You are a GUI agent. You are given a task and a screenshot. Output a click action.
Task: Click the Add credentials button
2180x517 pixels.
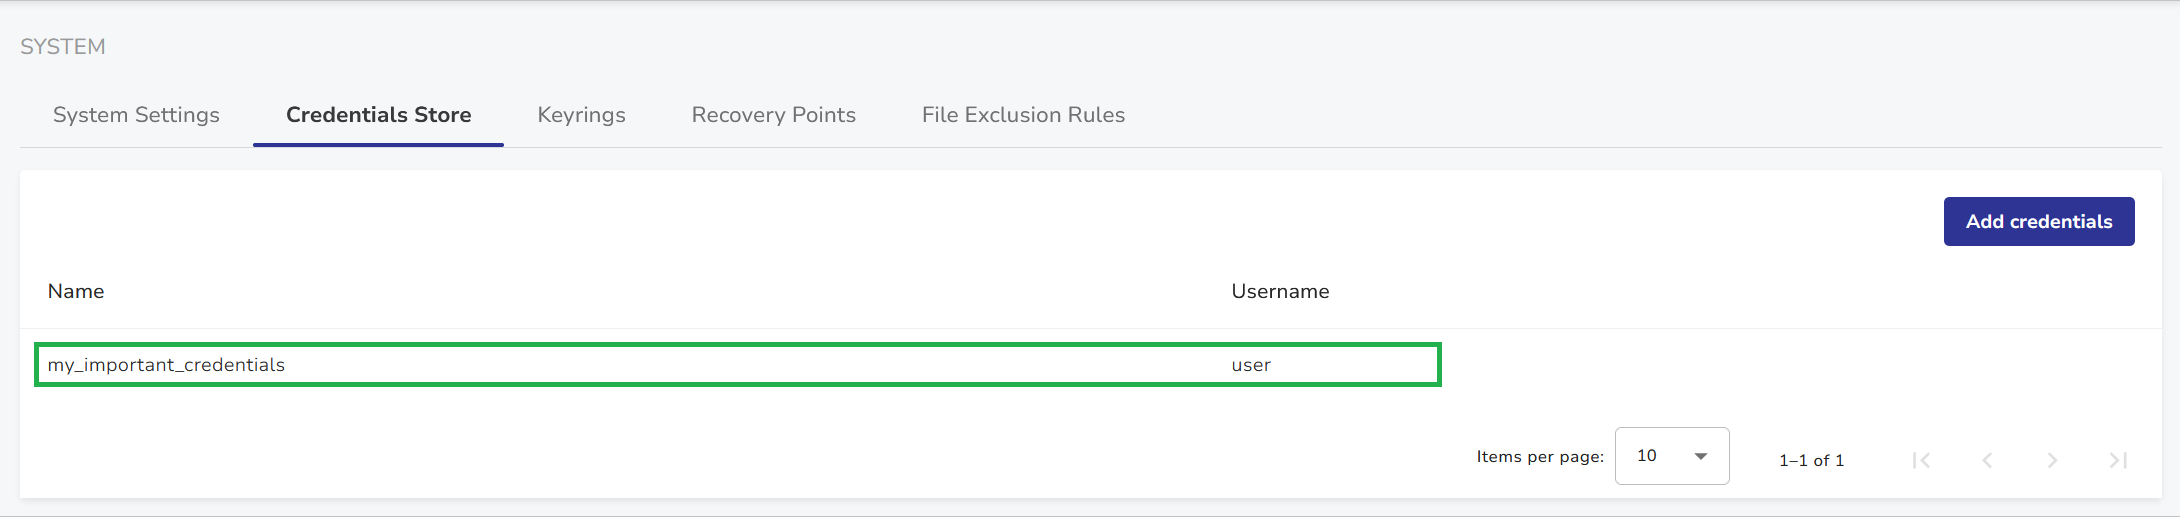(x=2038, y=221)
